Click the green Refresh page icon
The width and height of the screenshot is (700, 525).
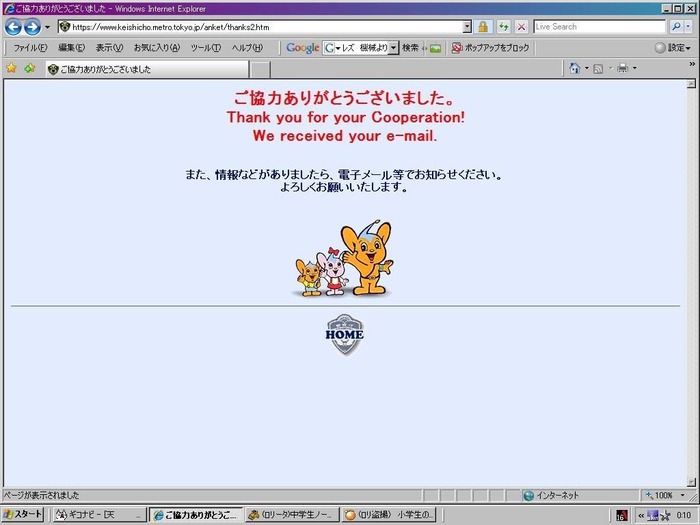(504, 27)
